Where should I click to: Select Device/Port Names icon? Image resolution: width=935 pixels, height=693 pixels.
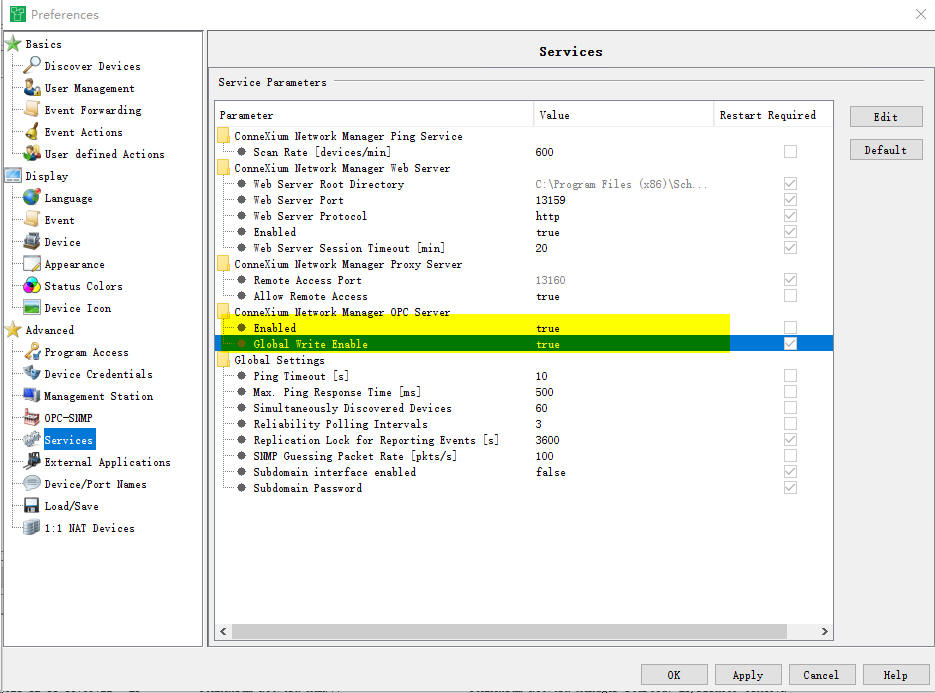pos(32,483)
